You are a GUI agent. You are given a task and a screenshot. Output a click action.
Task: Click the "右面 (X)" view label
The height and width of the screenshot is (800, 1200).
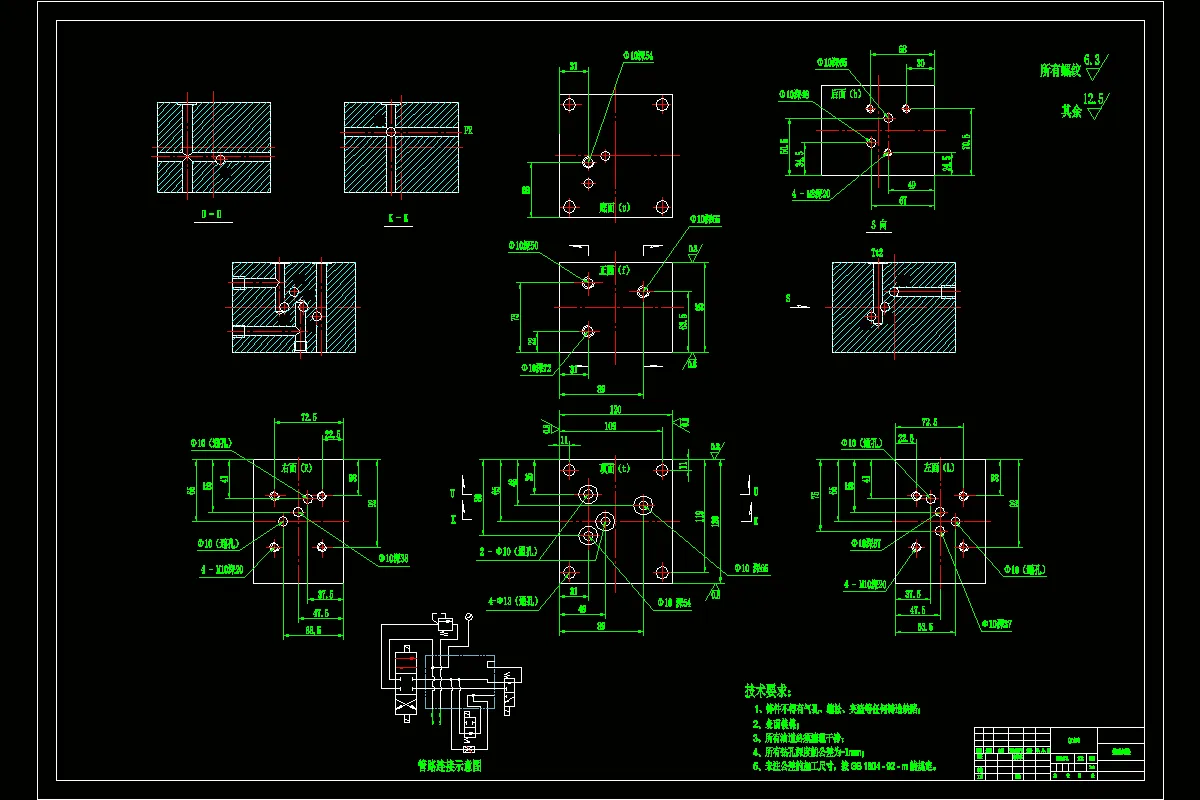click(297, 467)
